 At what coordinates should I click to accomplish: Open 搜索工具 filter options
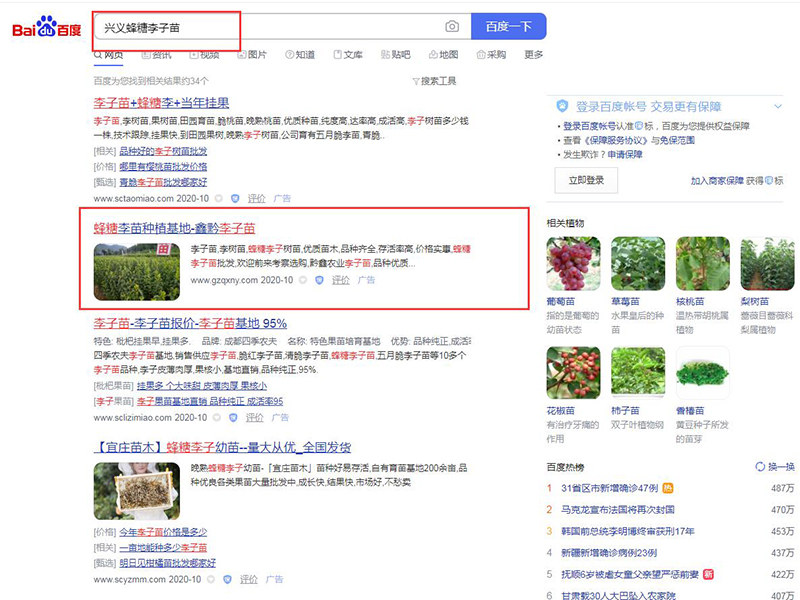pyautogui.click(x=434, y=81)
